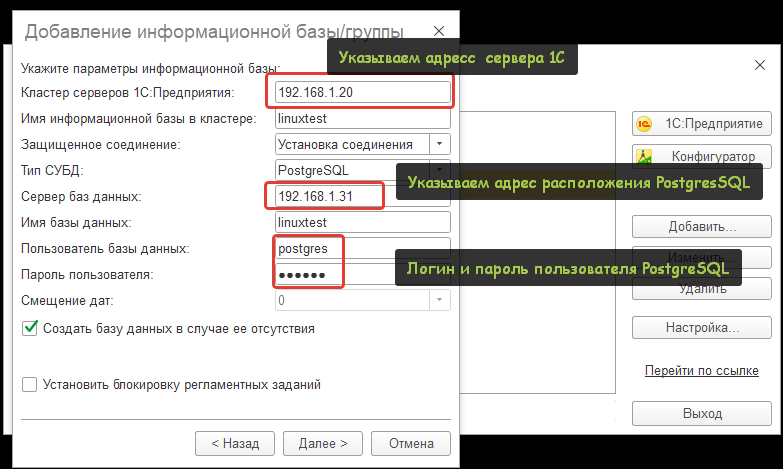Click the 1C logo icon on 1С:Предприятие button

pos(646,124)
